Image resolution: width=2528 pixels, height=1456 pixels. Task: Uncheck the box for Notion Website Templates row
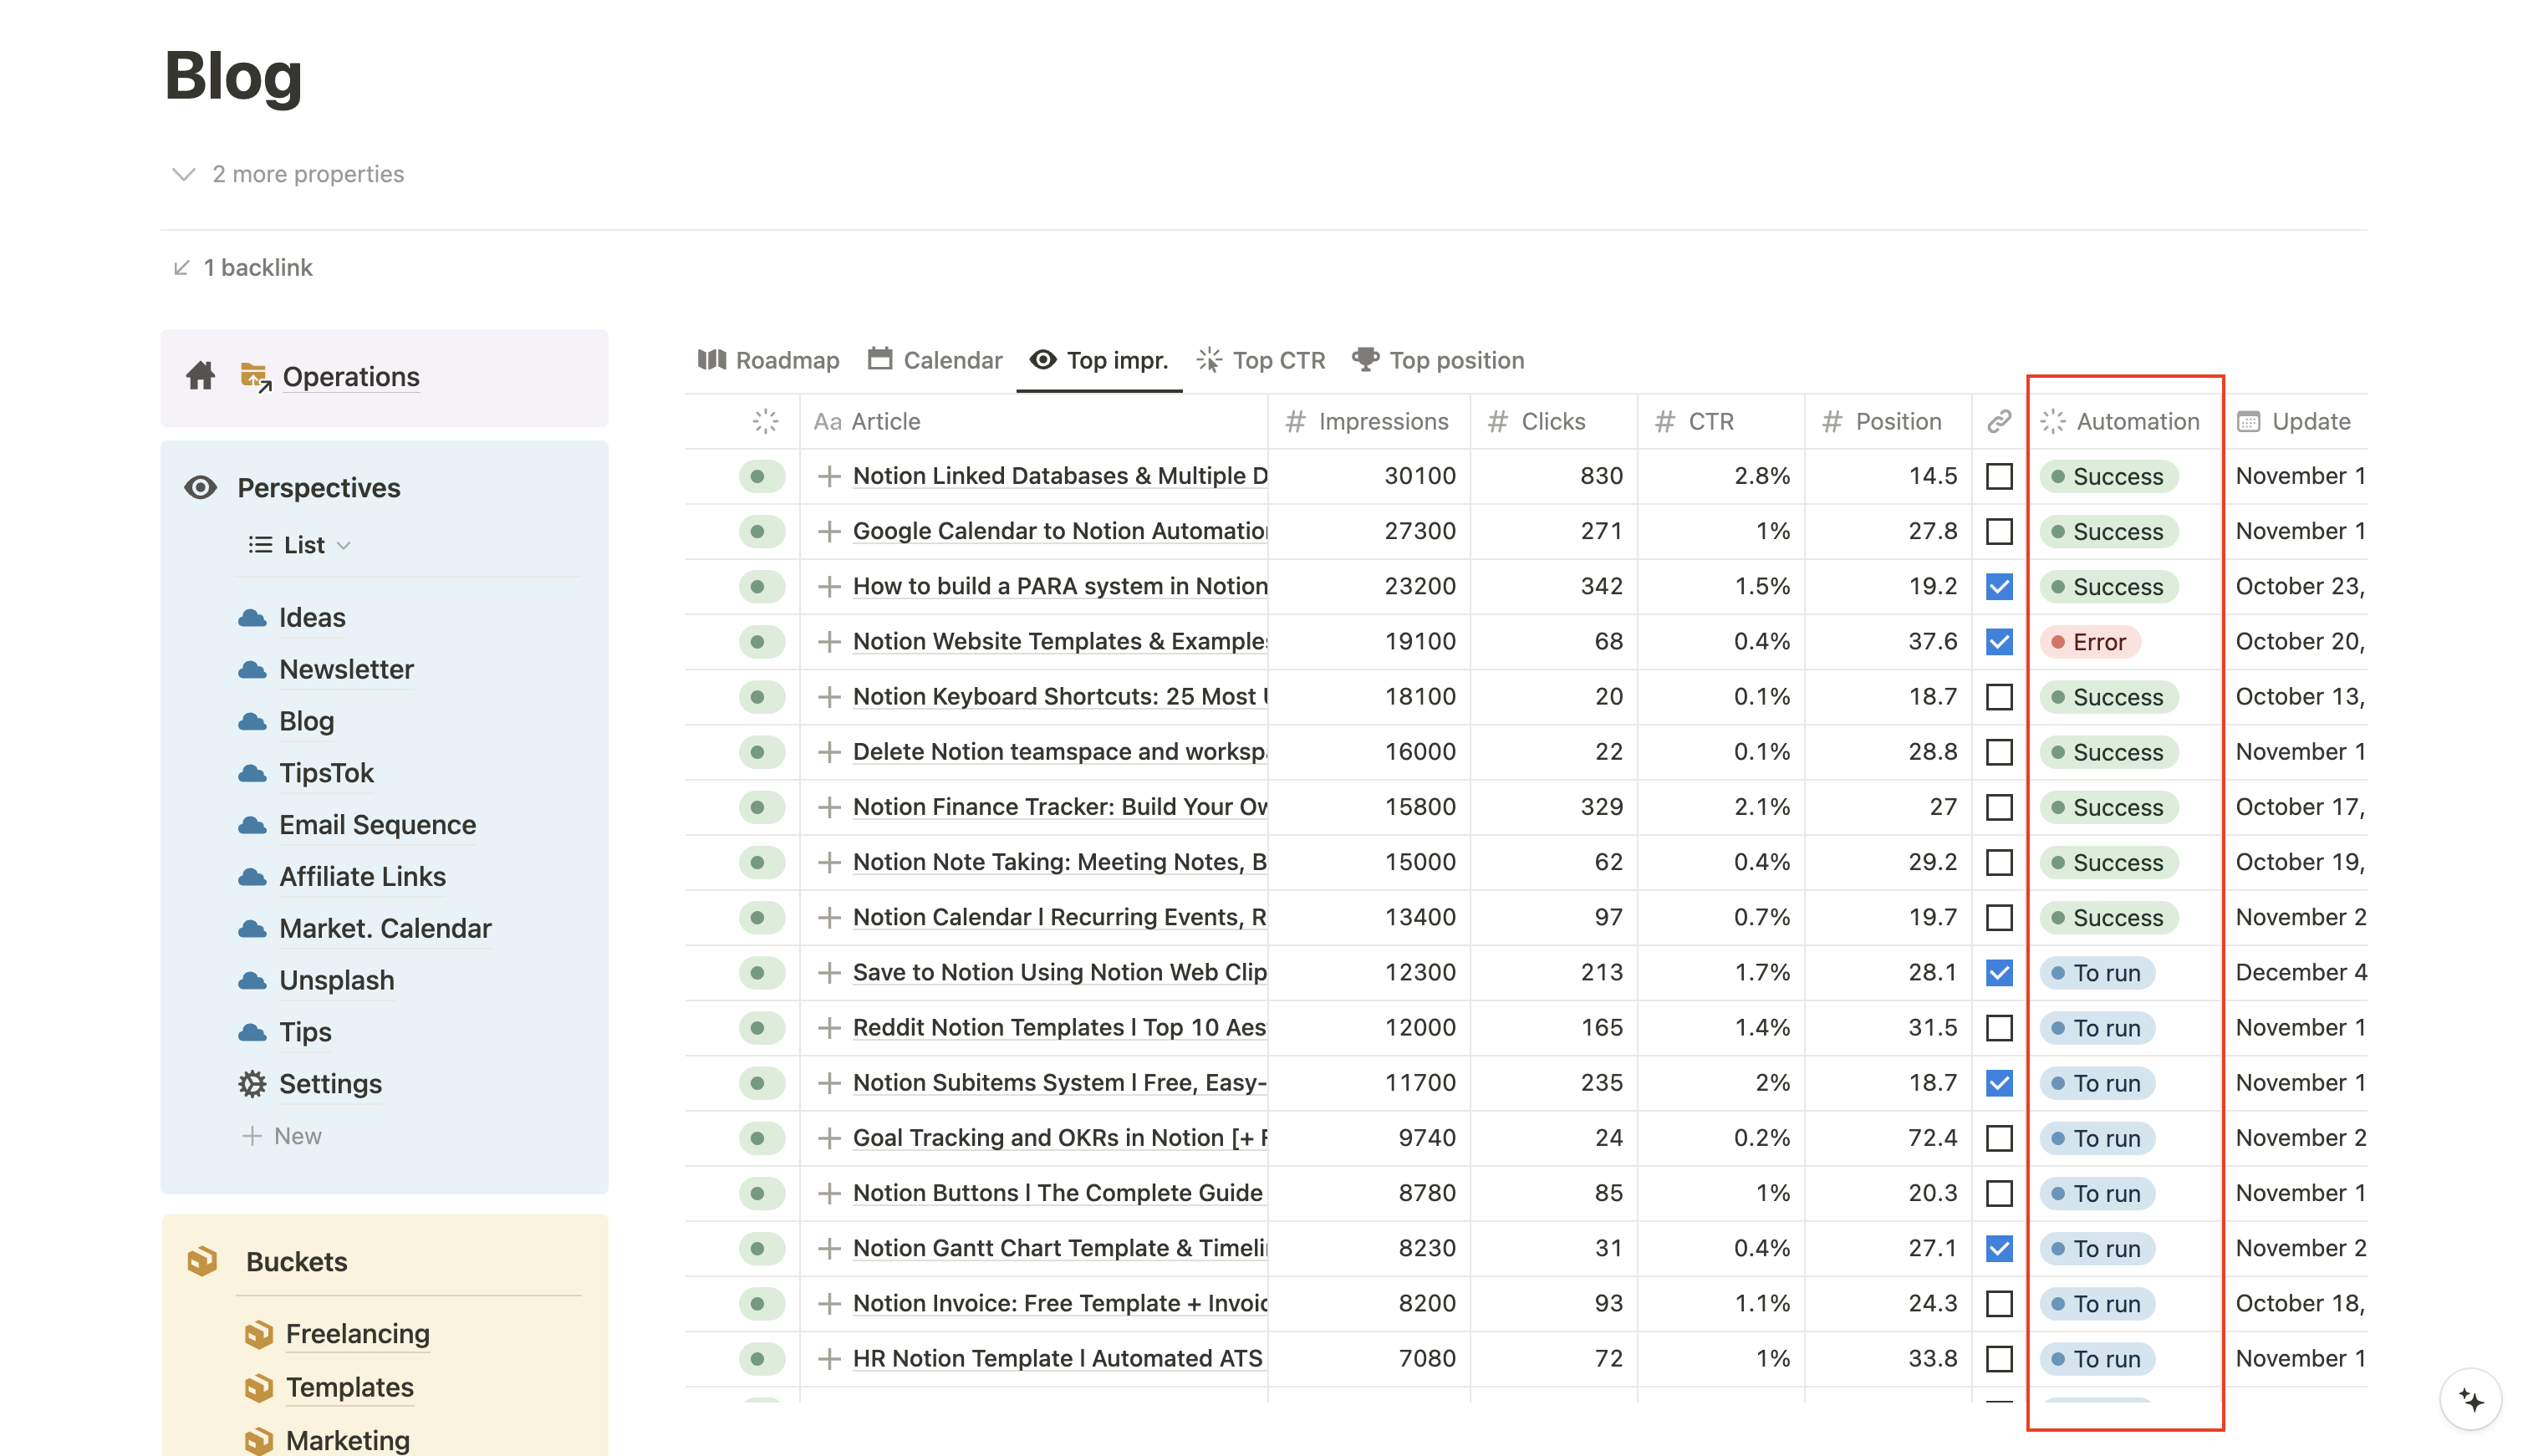(1999, 641)
